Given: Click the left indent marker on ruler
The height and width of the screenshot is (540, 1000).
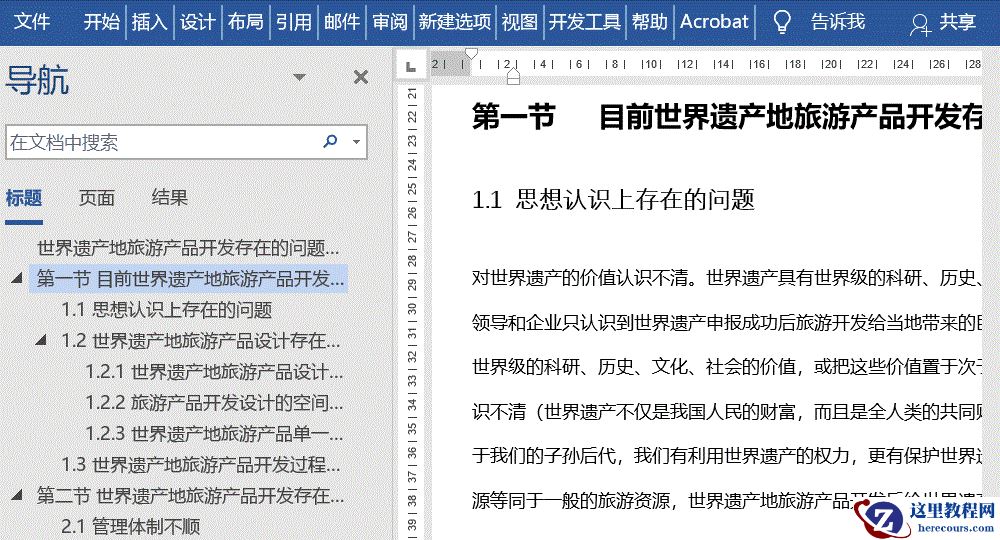Looking at the screenshot, I should tap(513, 77).
